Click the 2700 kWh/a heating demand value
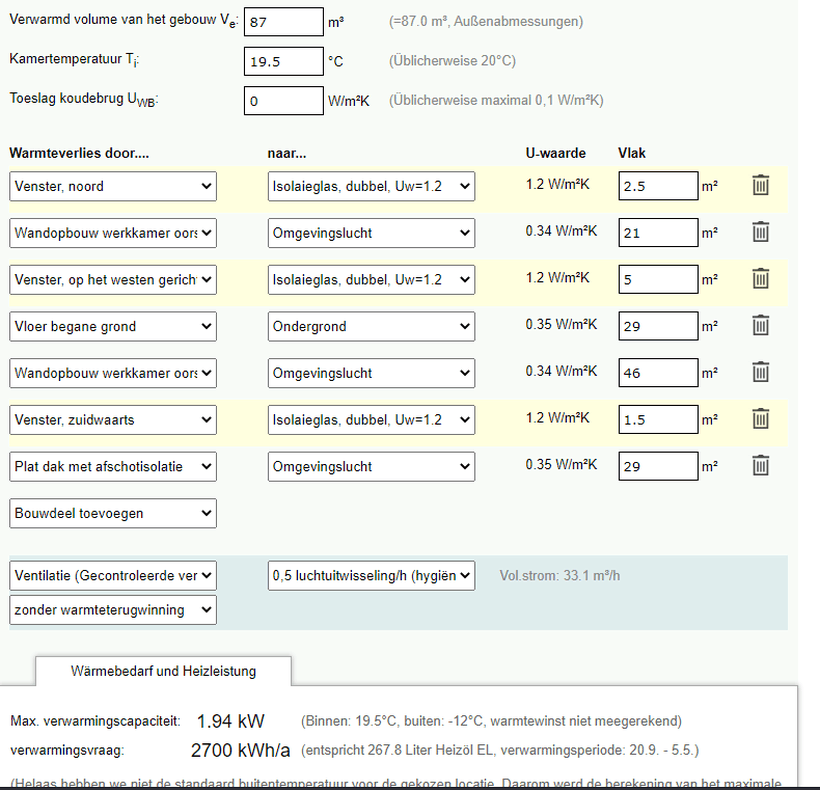Image resolution: width=820 pixels, height=790 pixels. [240, 750]
